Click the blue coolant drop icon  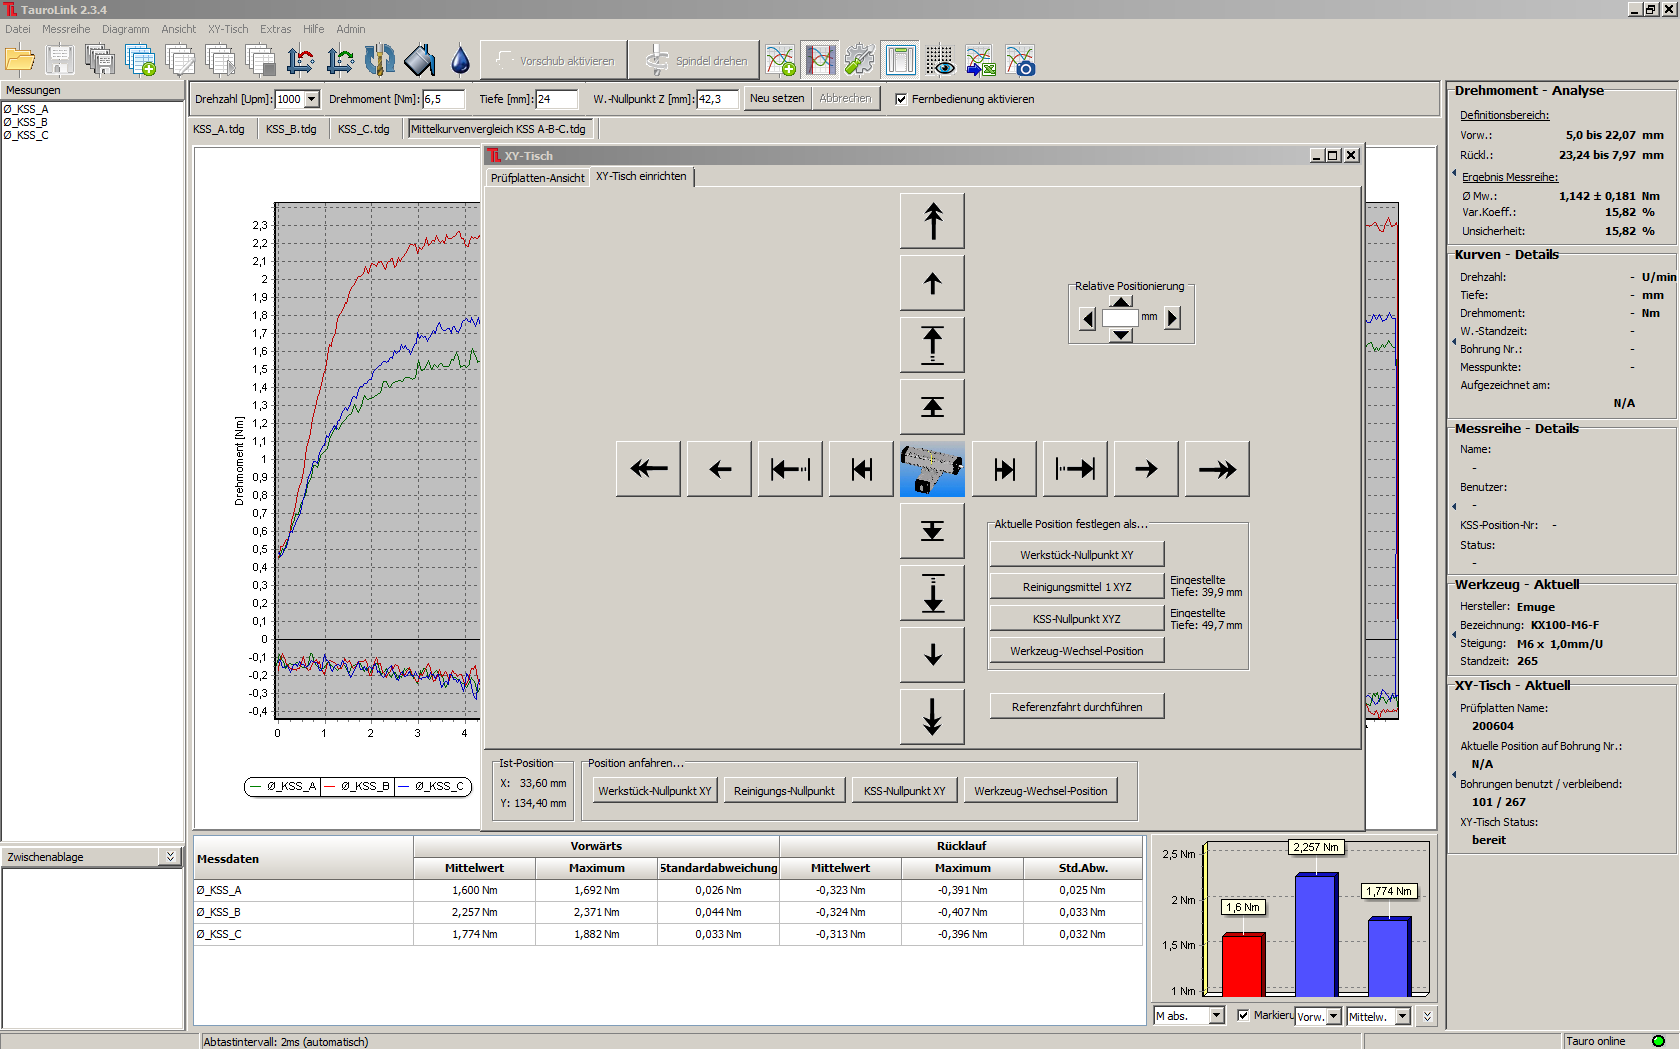point(460,60)
